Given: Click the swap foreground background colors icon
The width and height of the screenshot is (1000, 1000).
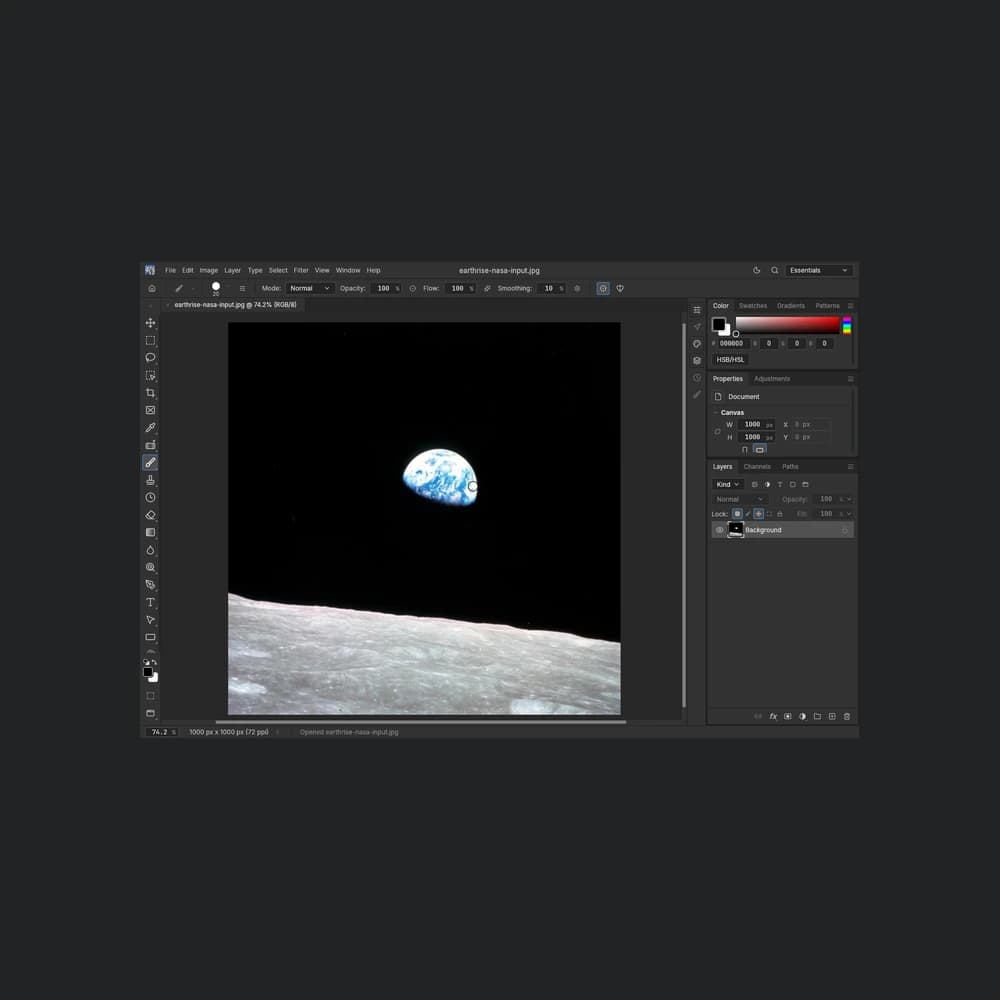Looking at the screenshot, I should pos(154,663).
